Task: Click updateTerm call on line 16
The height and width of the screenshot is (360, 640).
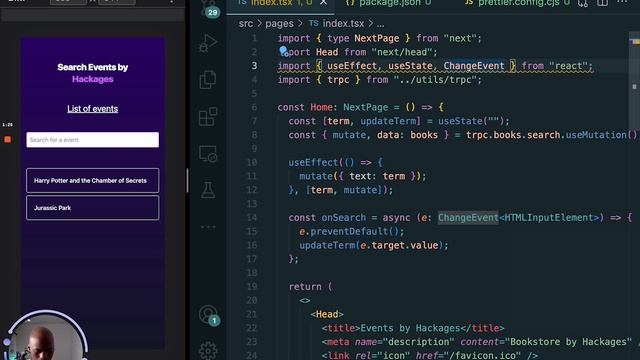Action: point(327,245)
